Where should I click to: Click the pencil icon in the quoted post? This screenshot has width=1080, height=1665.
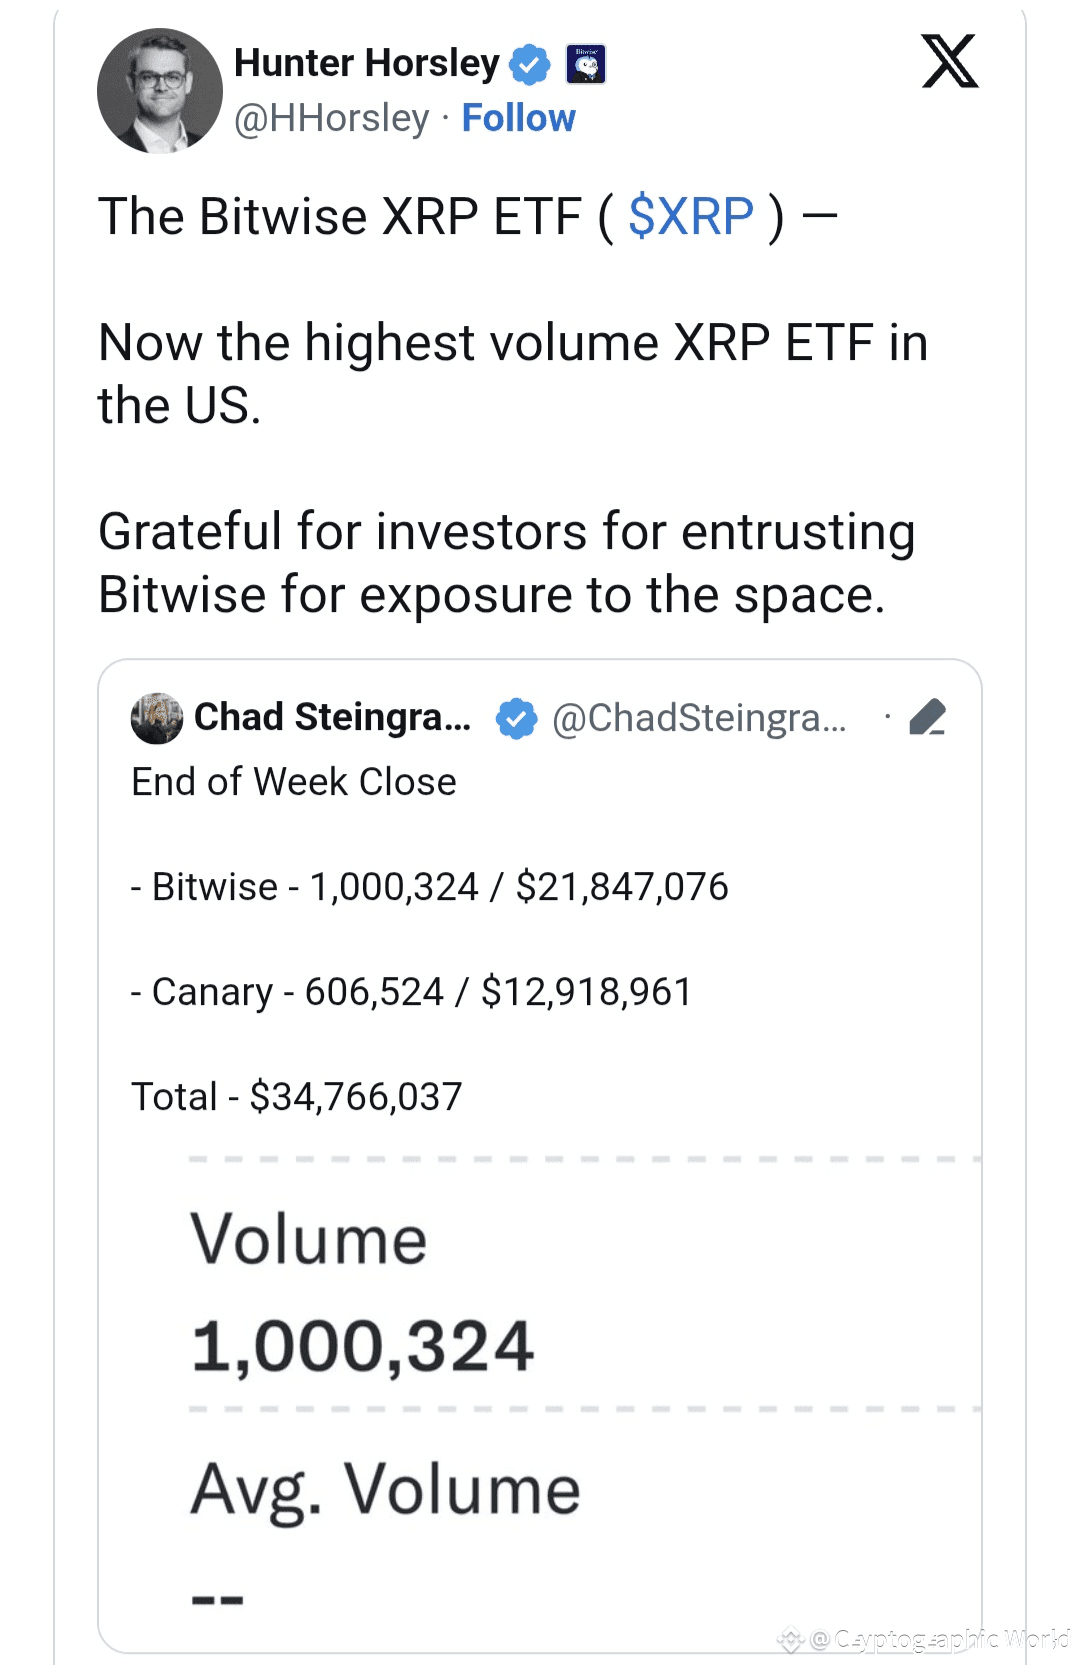click(928, 718)
